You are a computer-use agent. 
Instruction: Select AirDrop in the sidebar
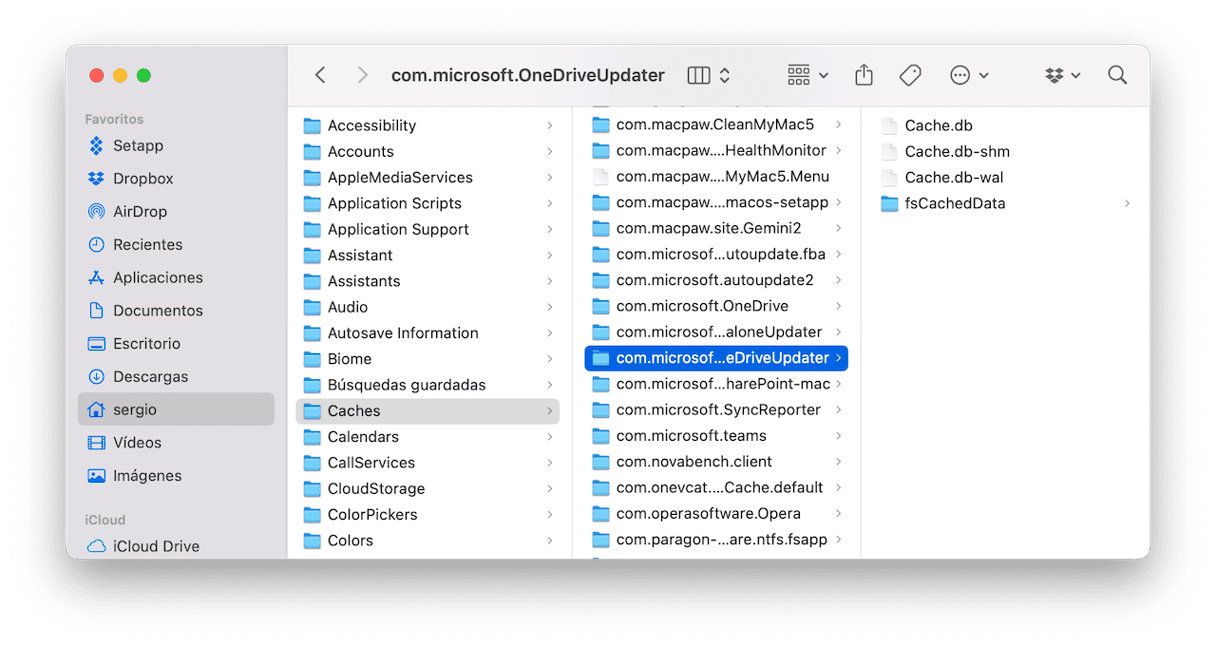point(139,212)
